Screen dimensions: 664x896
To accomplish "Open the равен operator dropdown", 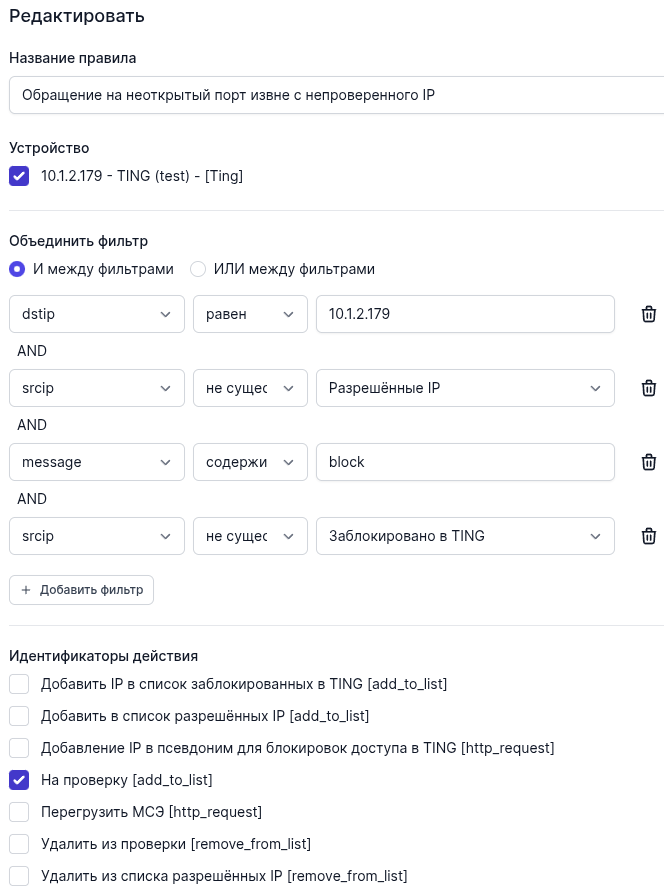I will pos(250,314).
